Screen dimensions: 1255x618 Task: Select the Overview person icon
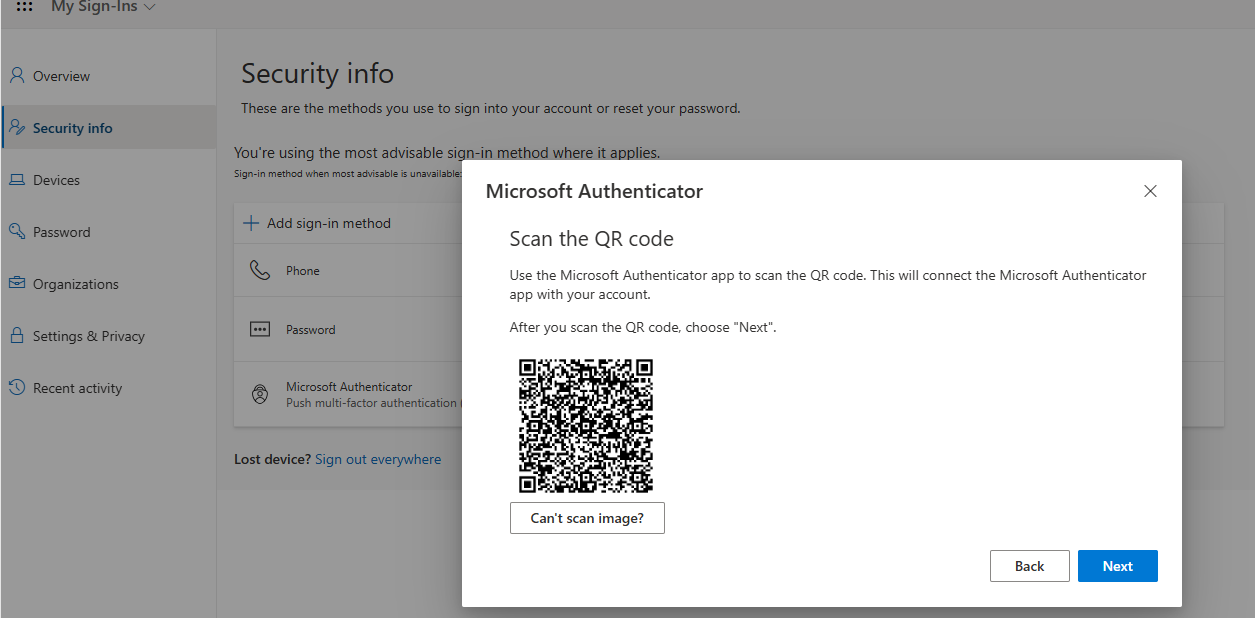click(x=18, y=75)
